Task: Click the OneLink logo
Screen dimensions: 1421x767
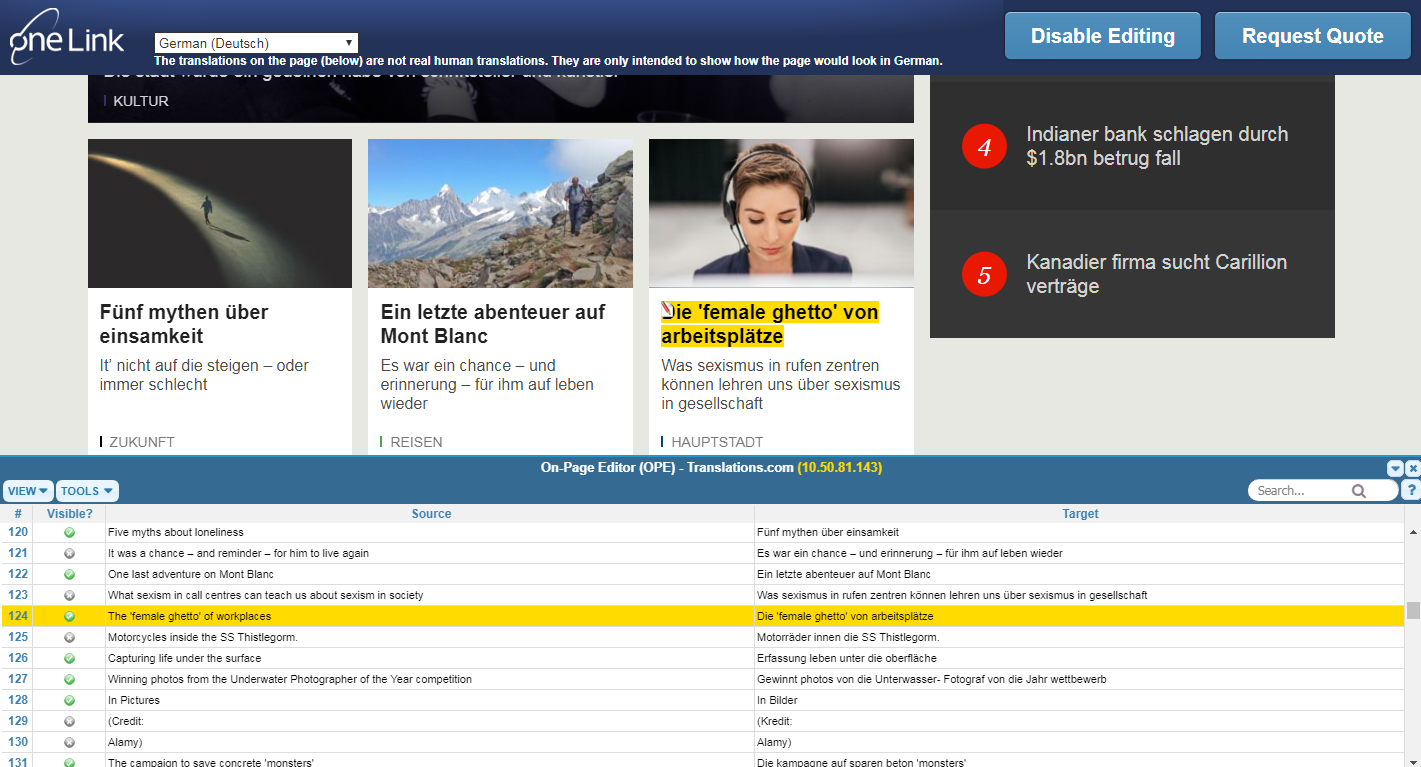Action: (x=67, y=37)
